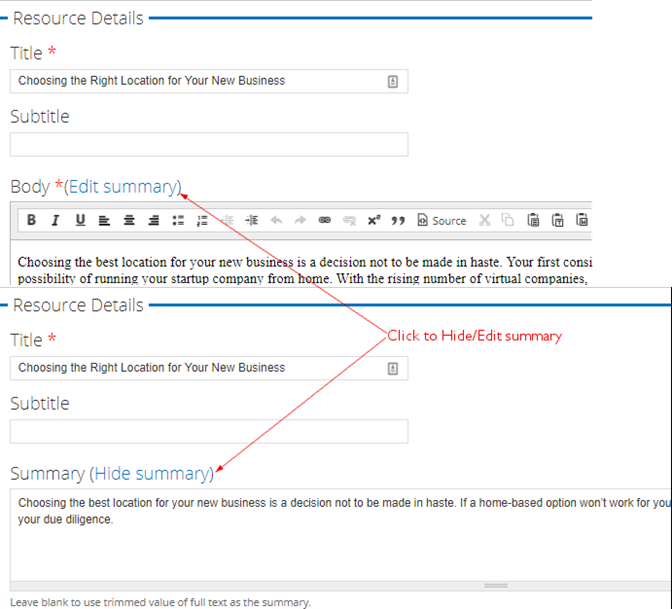This screenshot has width=672, height=609.
Task: Align body text to the left
Action: pyautogui.click(x=104, y=220)
